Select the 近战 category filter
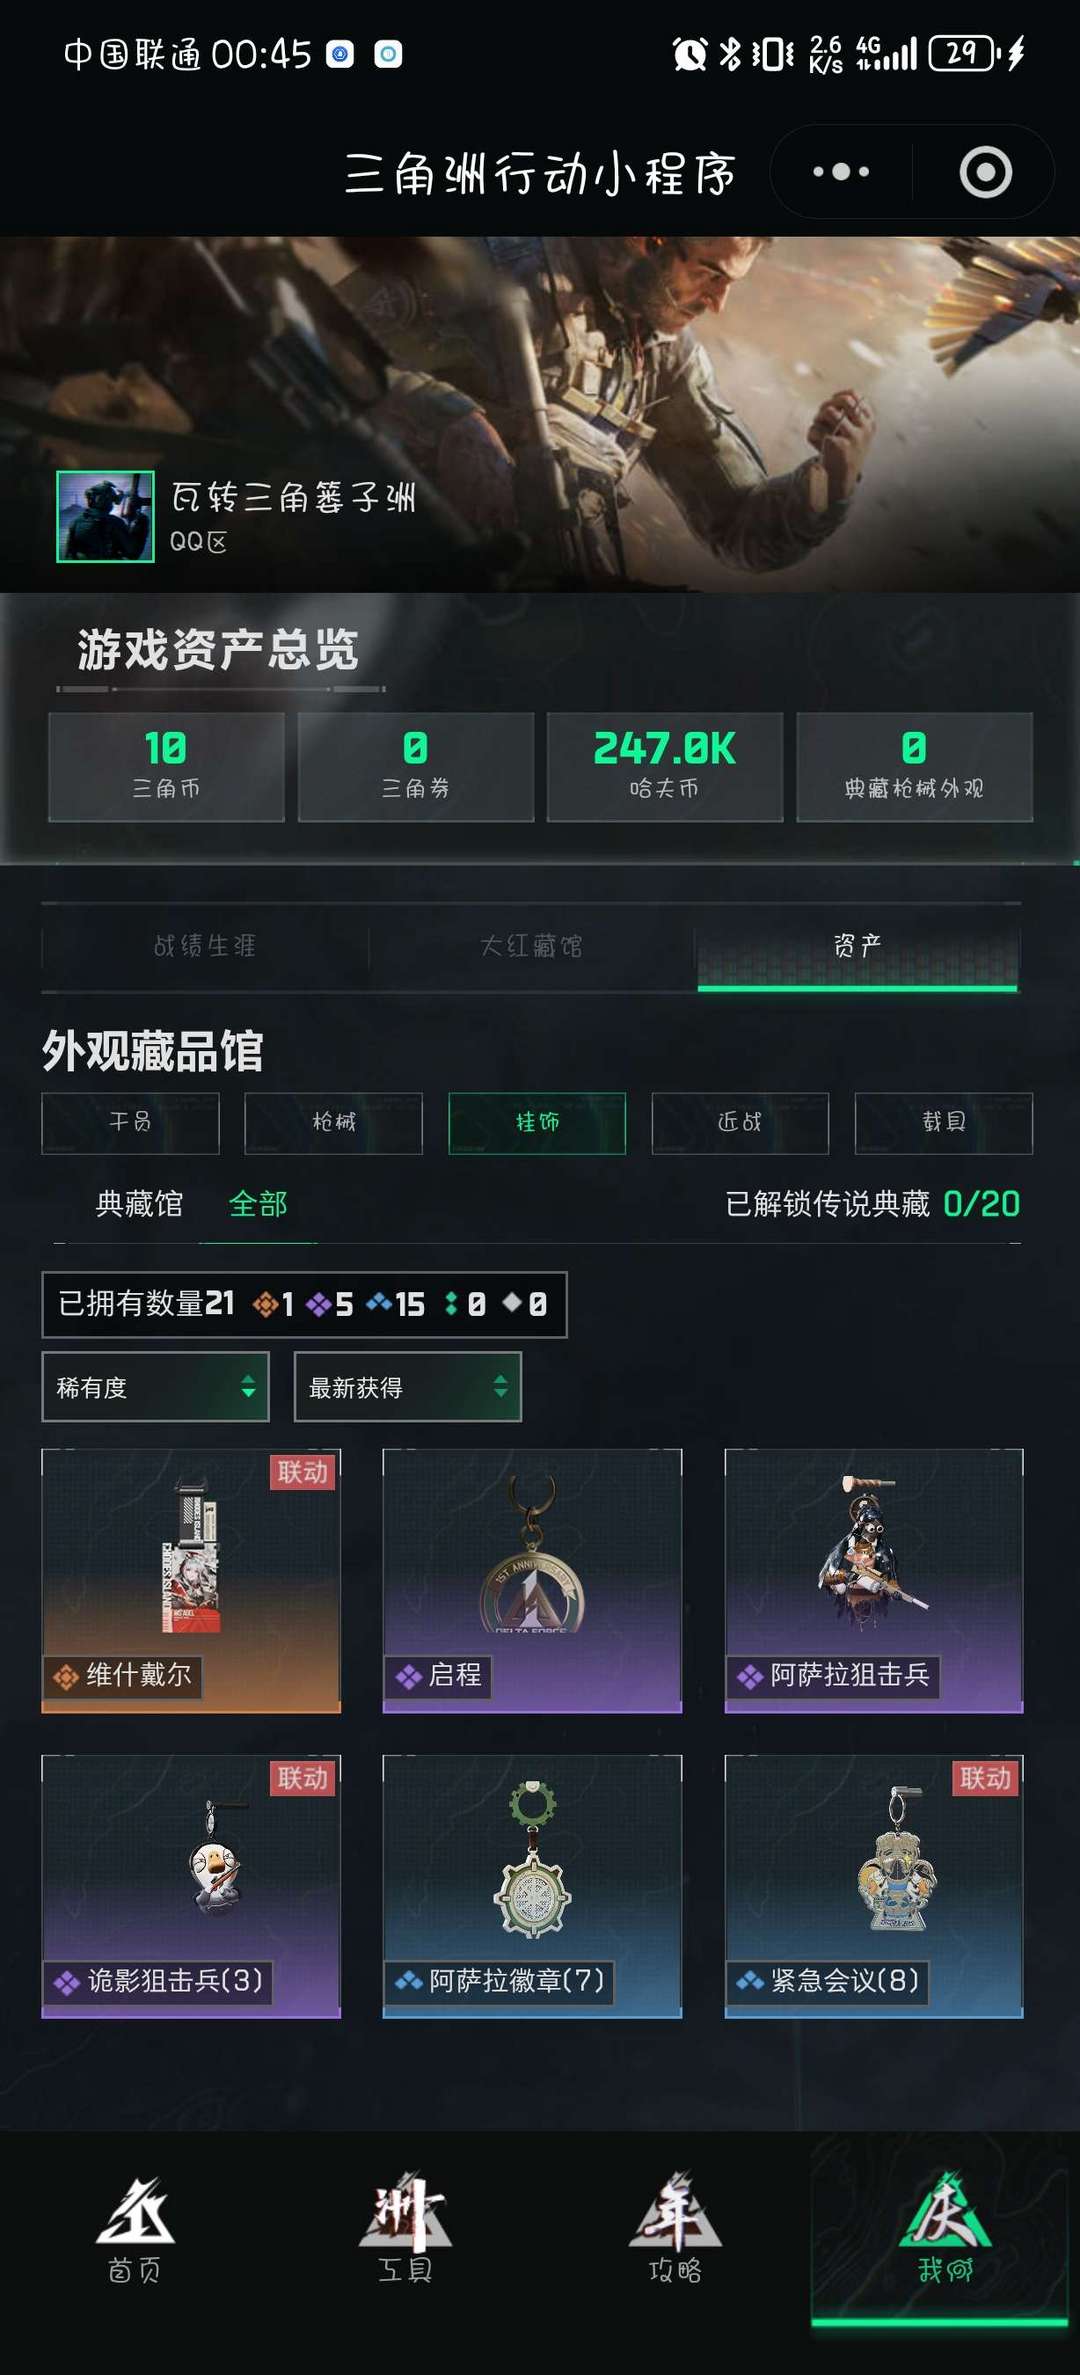 click(x=740, y=1123)
